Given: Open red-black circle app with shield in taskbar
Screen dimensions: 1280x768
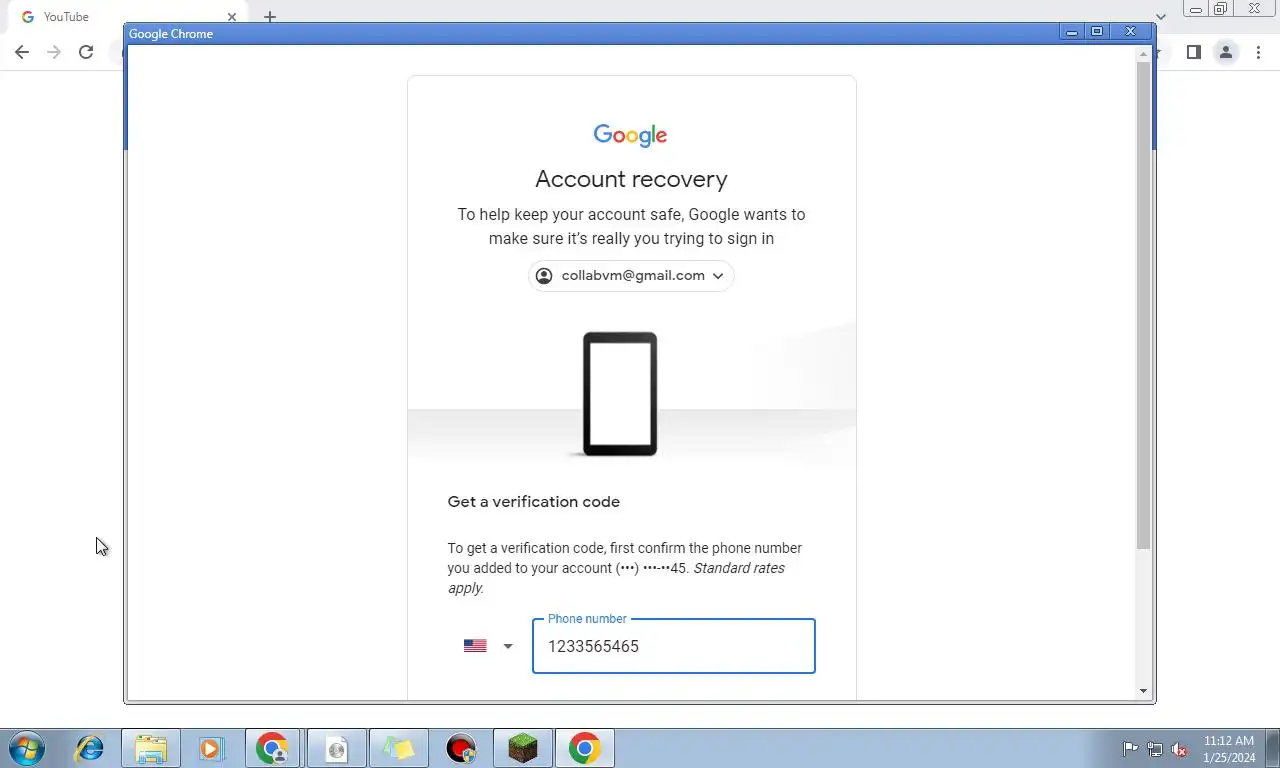Looking at the screenshot, I should (461, 748).
